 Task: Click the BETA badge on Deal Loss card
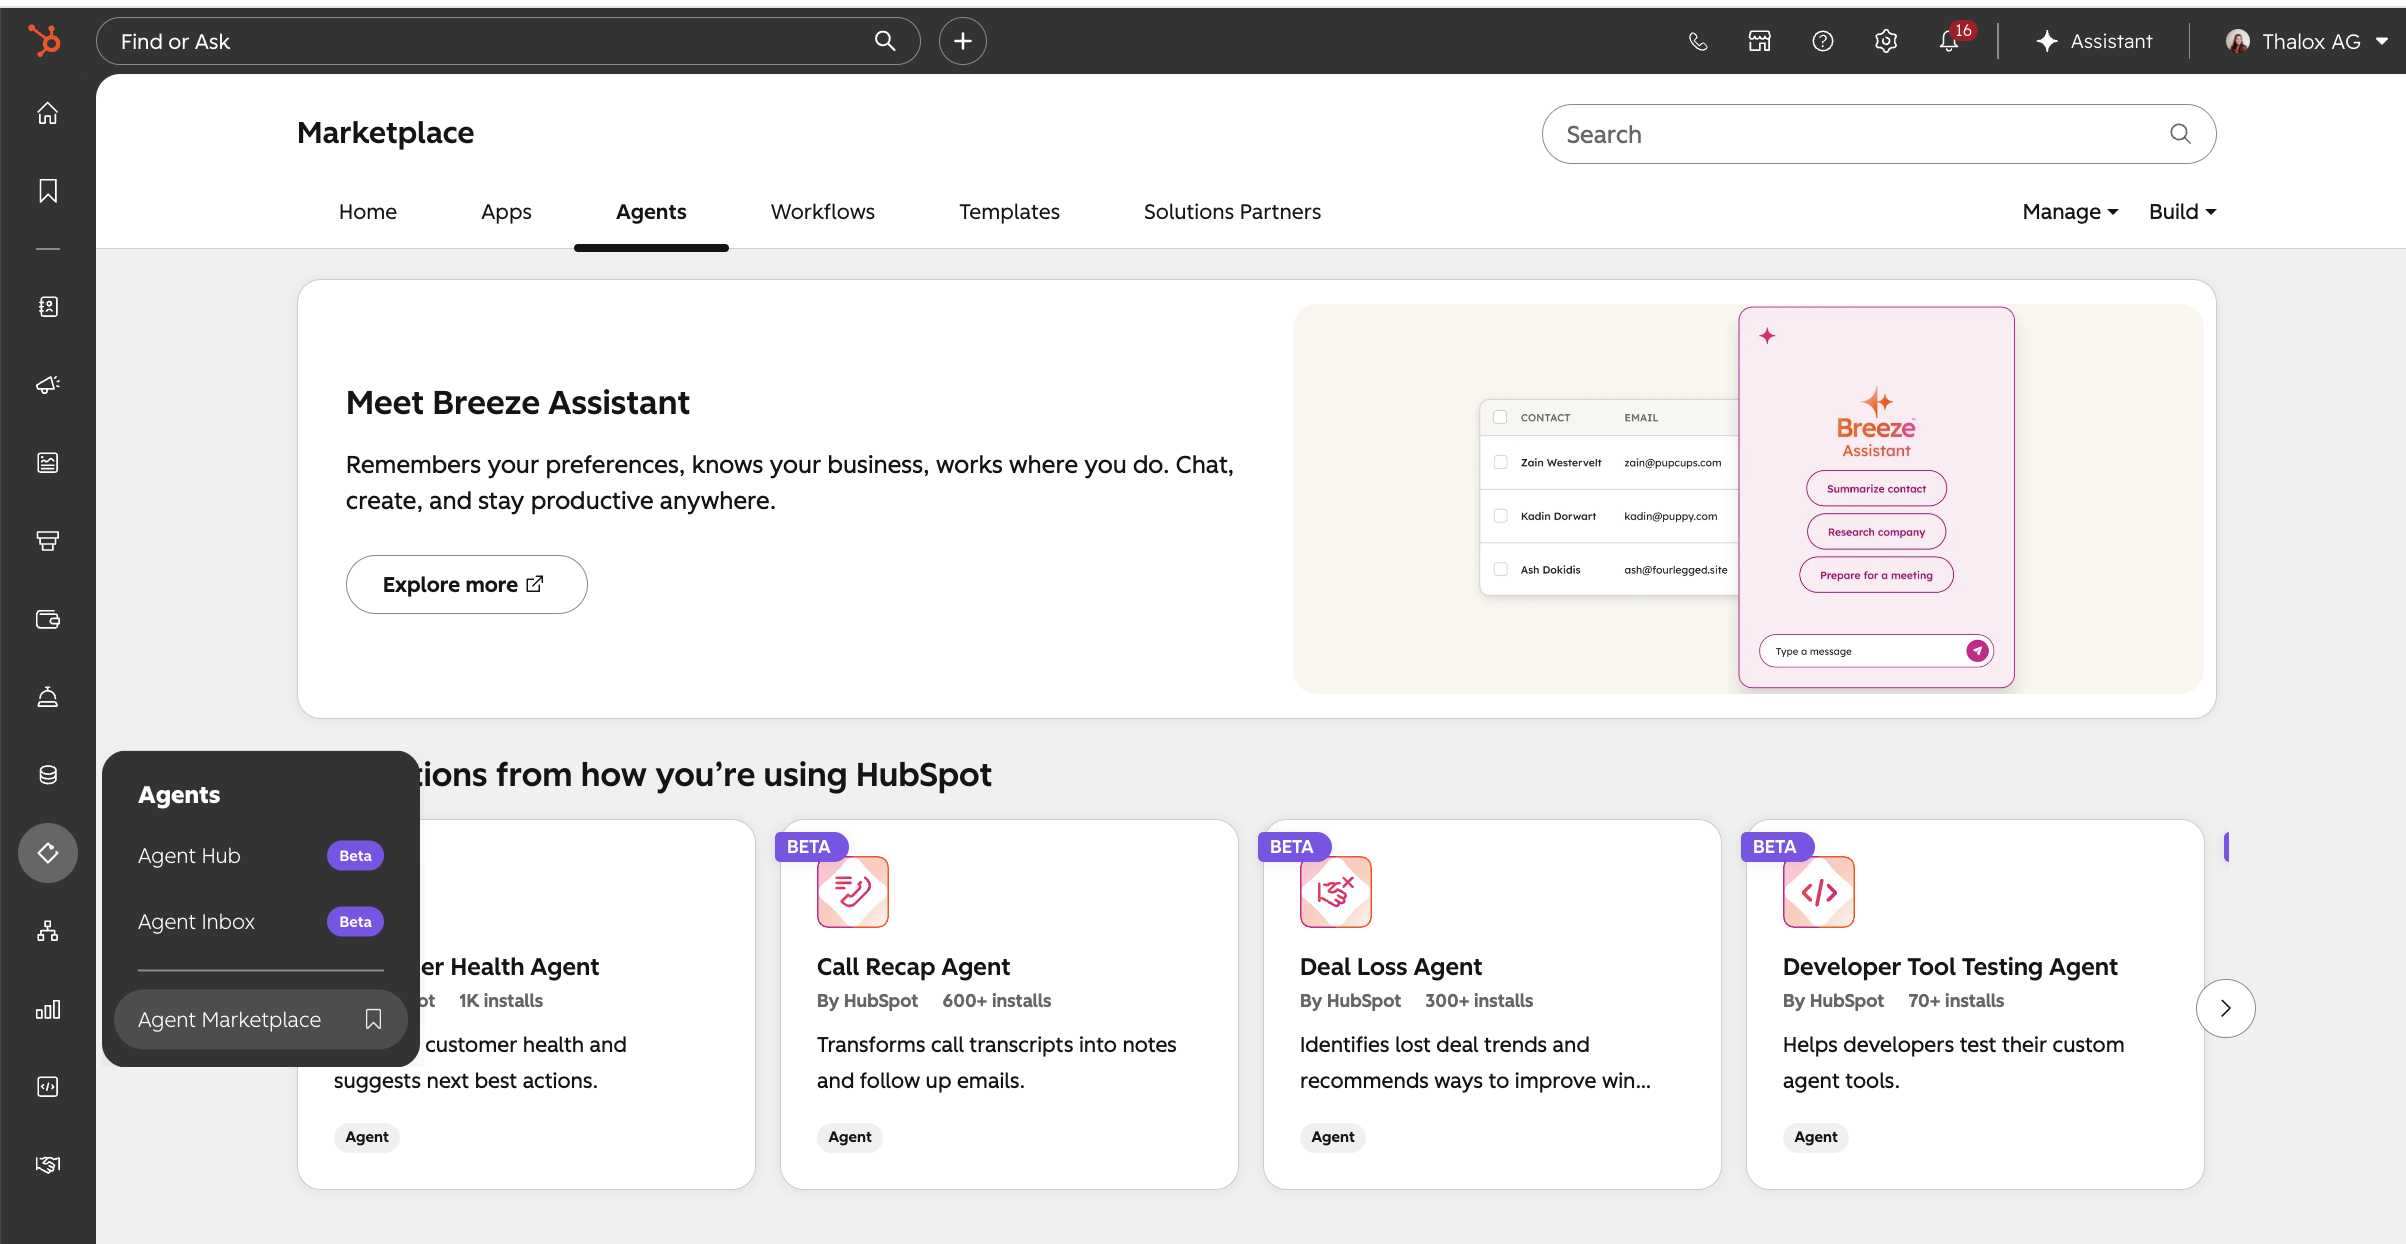[1293, 847]
